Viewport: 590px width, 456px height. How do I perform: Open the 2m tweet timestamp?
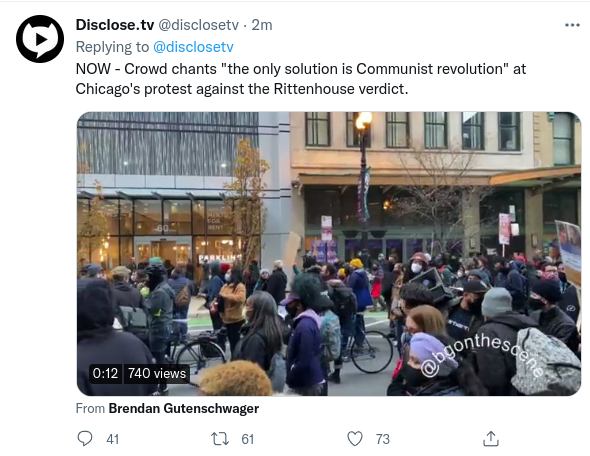pyautogui.click(x=262, y=25)
